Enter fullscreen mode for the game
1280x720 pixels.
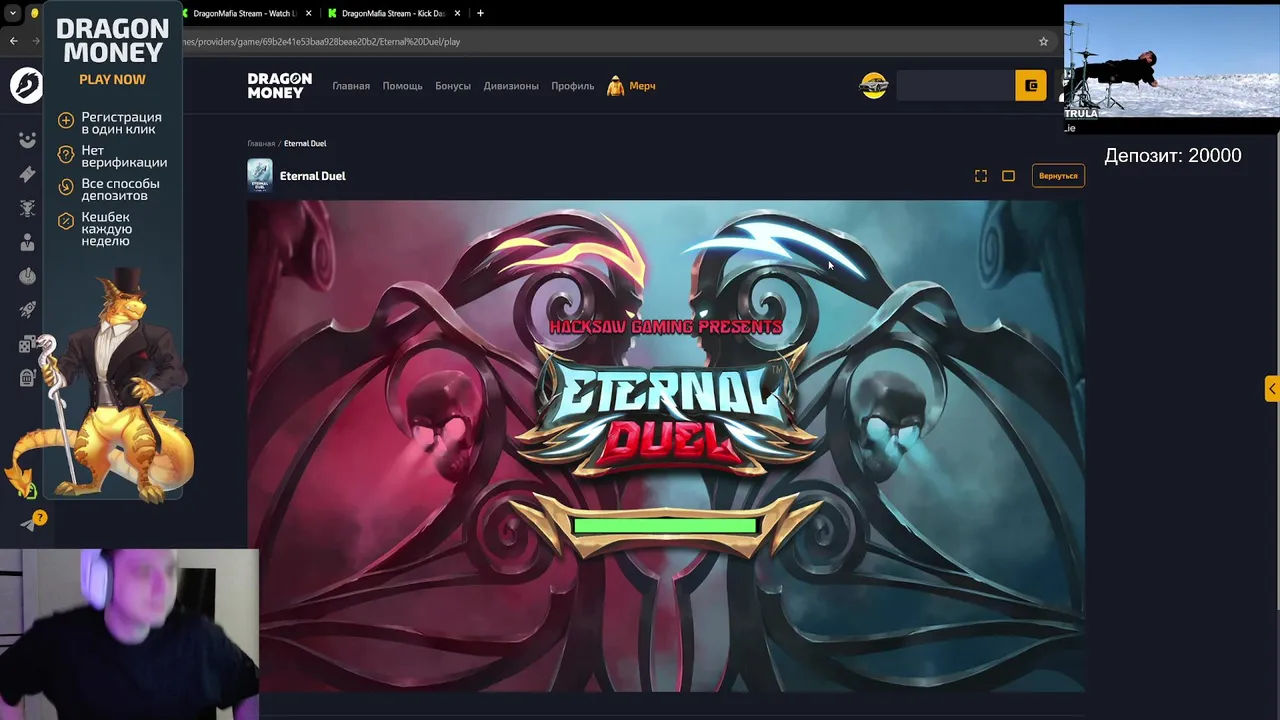(981, 176)
